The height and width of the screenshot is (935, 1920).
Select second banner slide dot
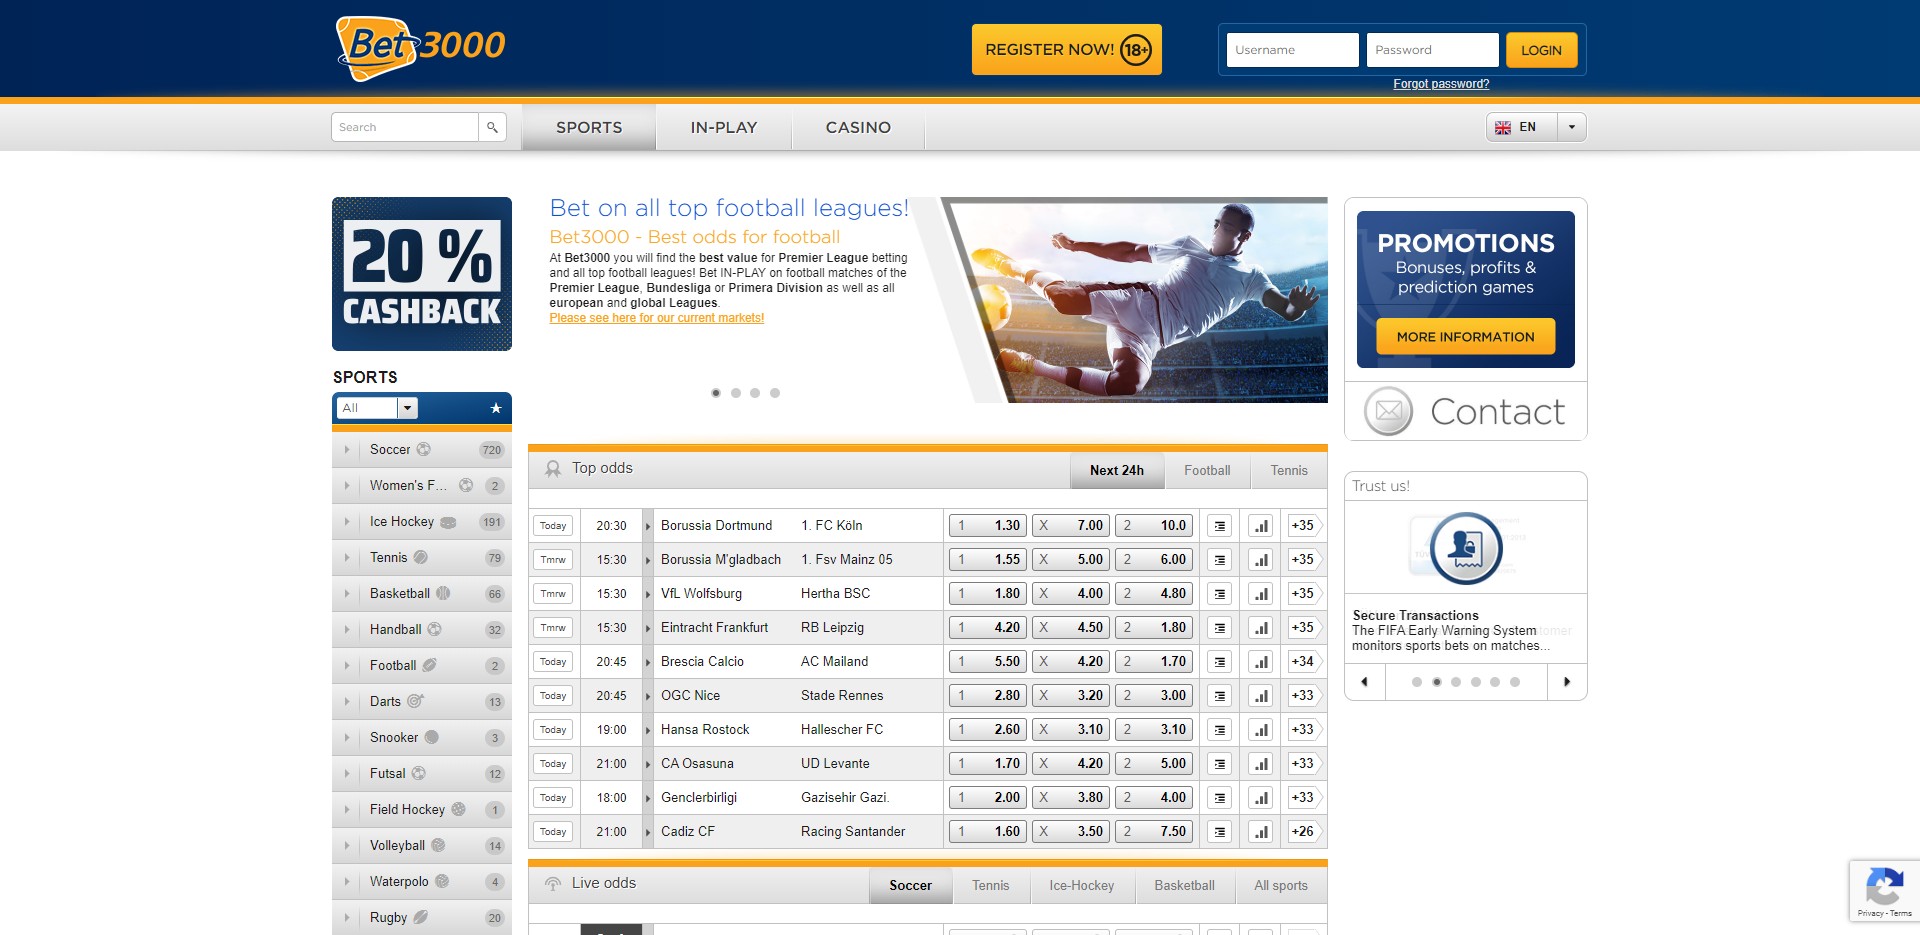tap(735, 393)
